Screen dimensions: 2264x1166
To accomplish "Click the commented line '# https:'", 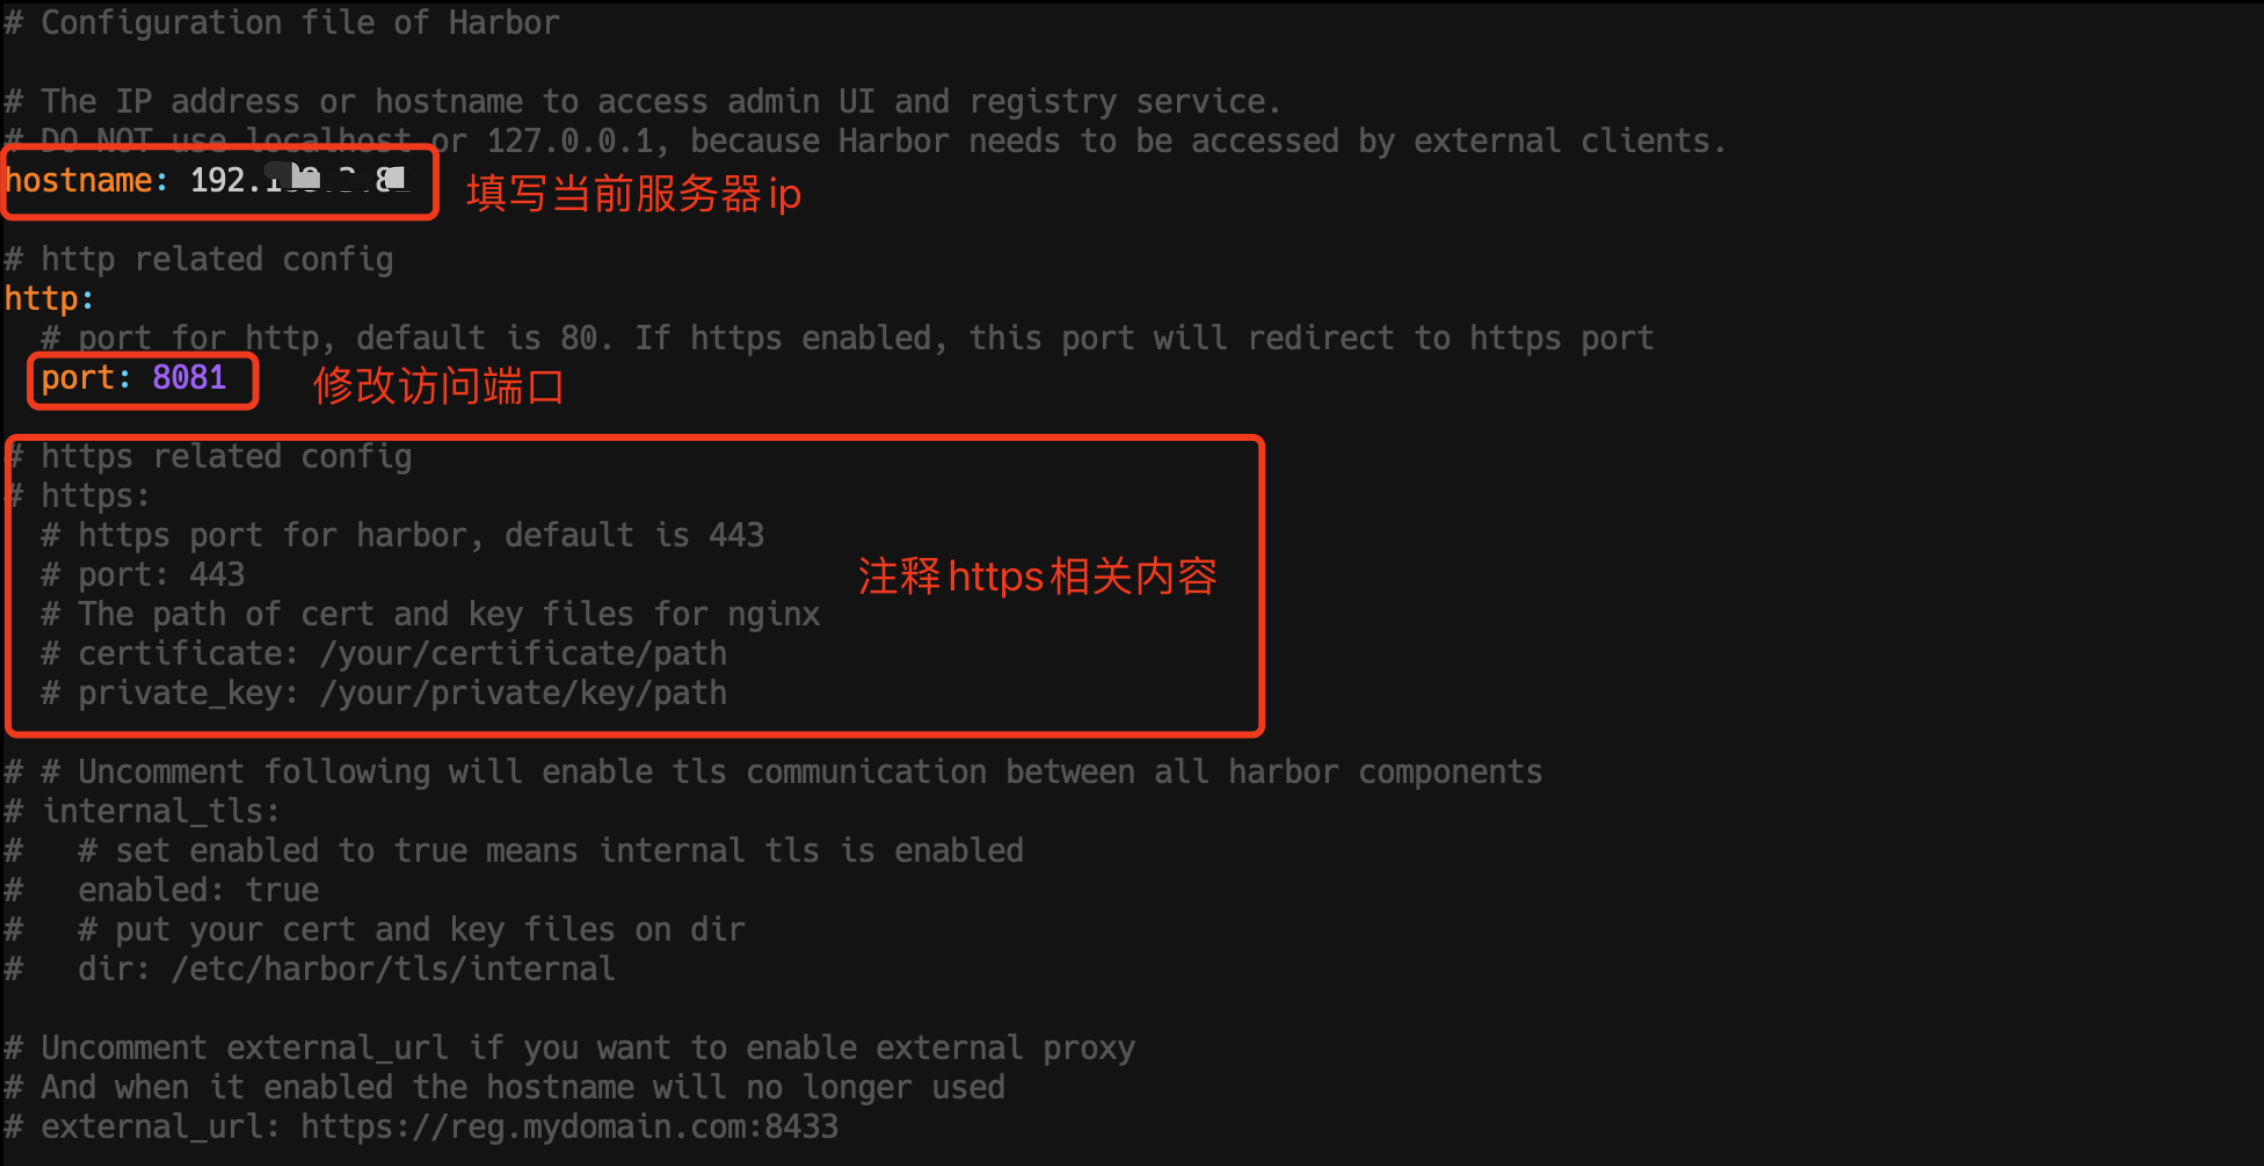I will tap(80, 496).
